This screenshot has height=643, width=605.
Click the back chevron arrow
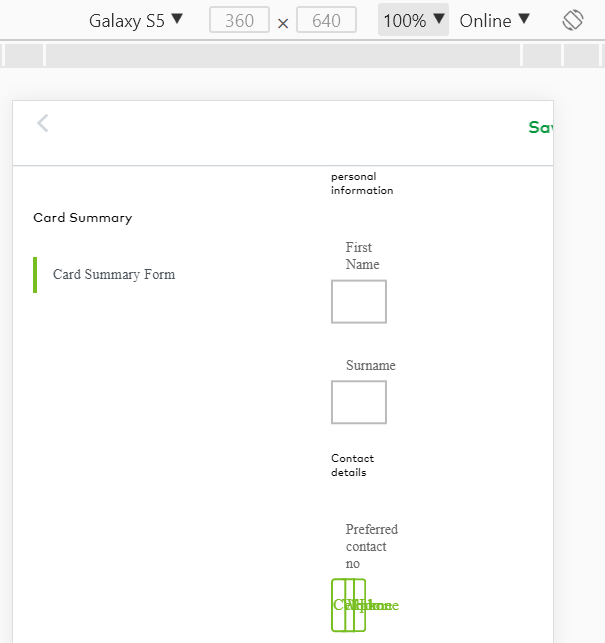[42, 123]
